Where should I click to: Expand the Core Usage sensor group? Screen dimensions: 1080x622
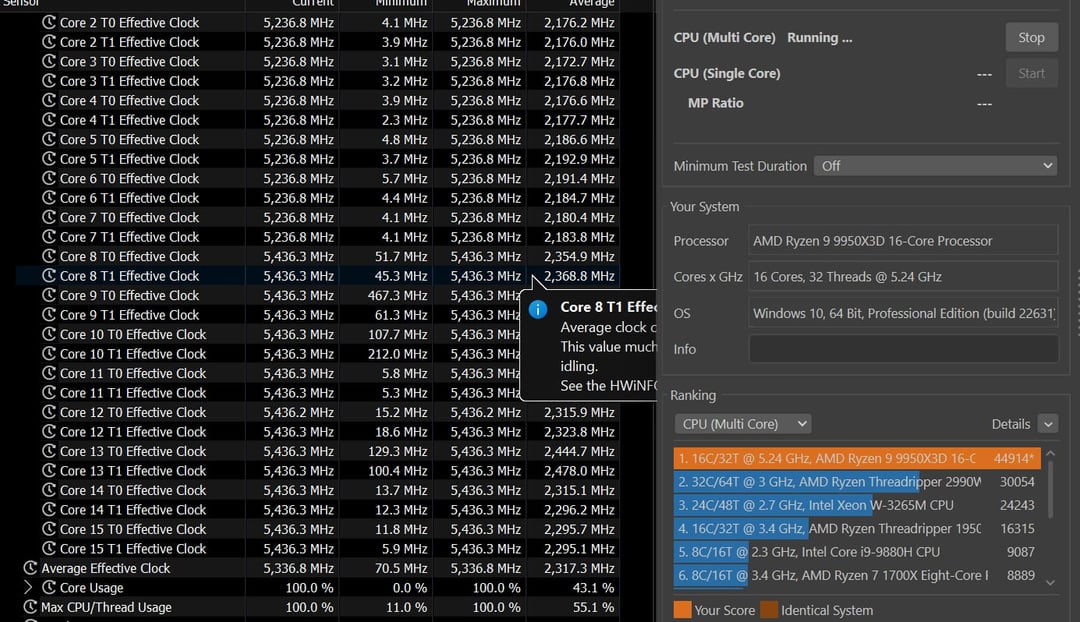28,588
